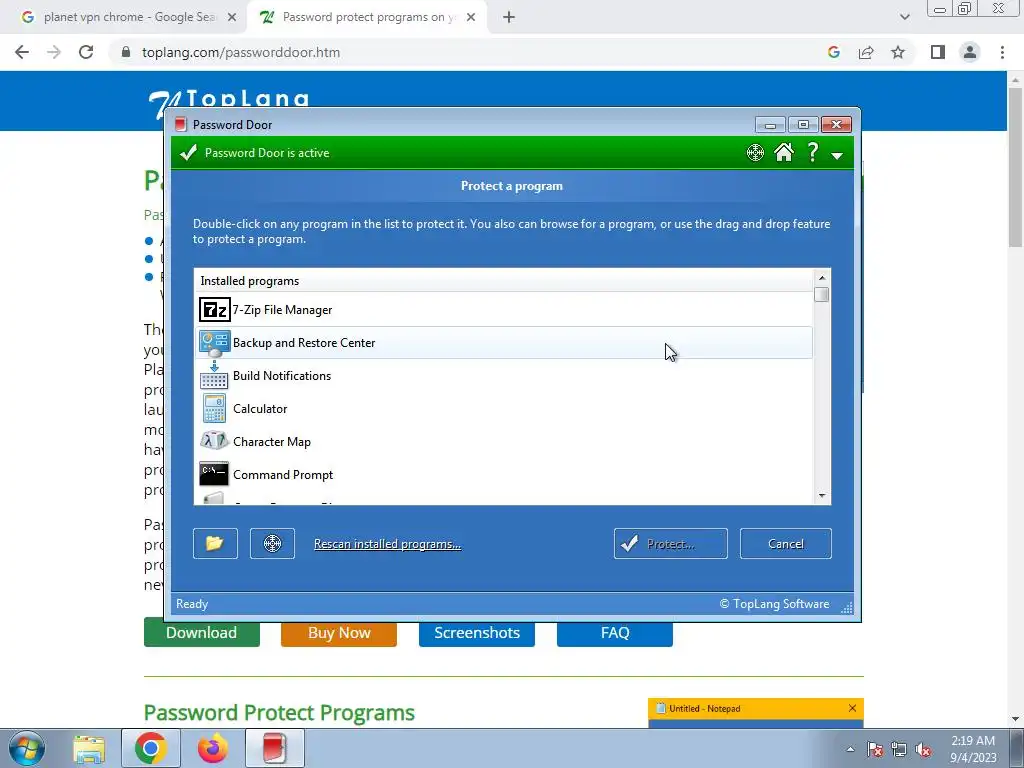The height and width of the screenshot is (768, 1024).
Task: Select Command Prompt icon
Action: (x=214, y=474)
